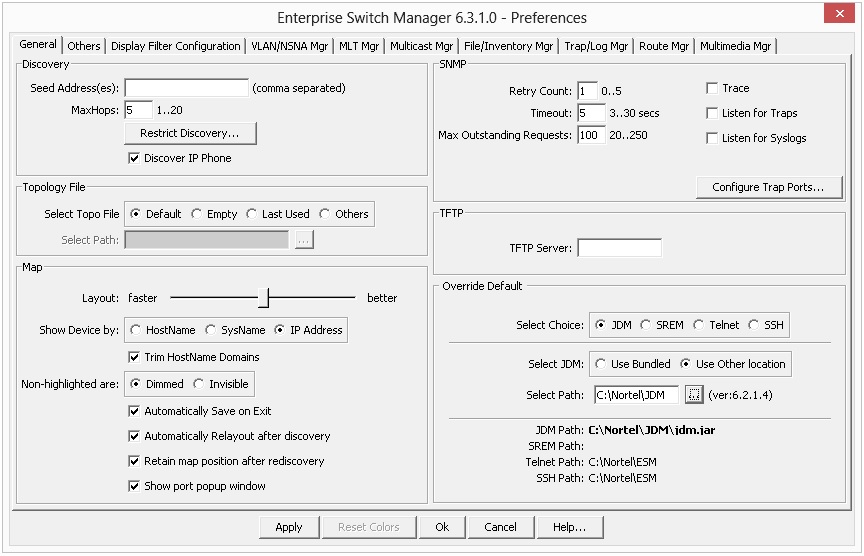Click the C:\Nortel\JDM path field
The height and width of the screenshot is (556, 864).
click(x=636, y=395)
